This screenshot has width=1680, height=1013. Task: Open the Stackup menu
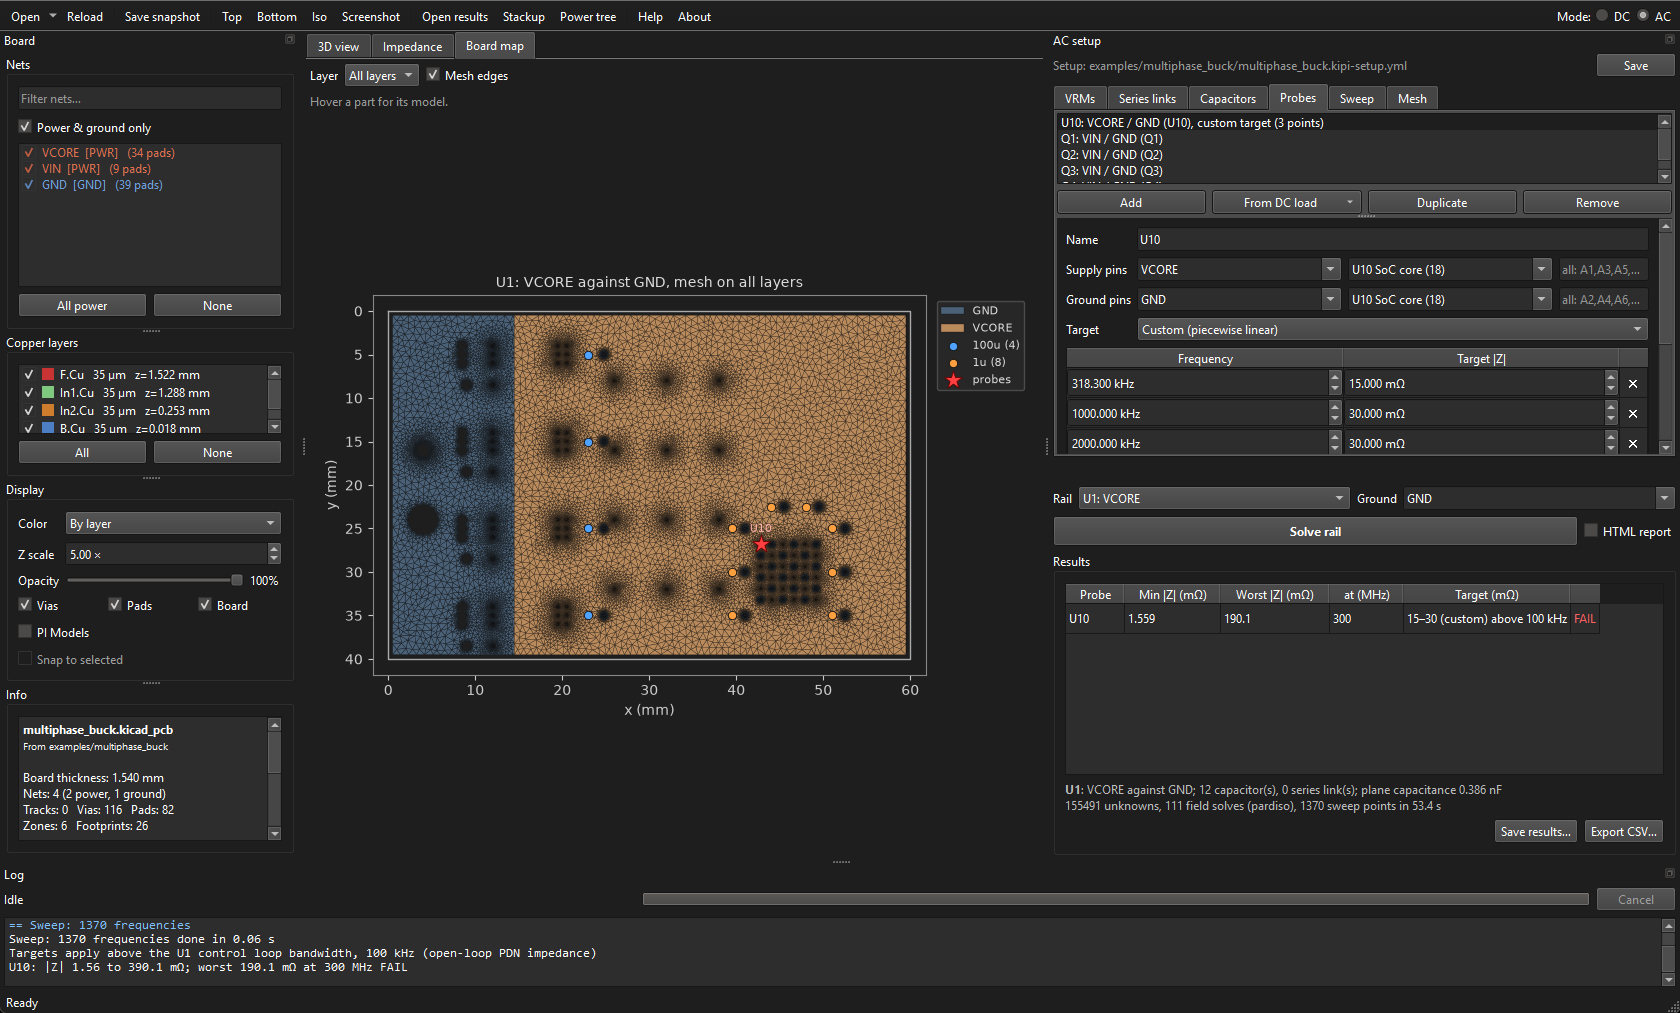[x=523, y=17]
